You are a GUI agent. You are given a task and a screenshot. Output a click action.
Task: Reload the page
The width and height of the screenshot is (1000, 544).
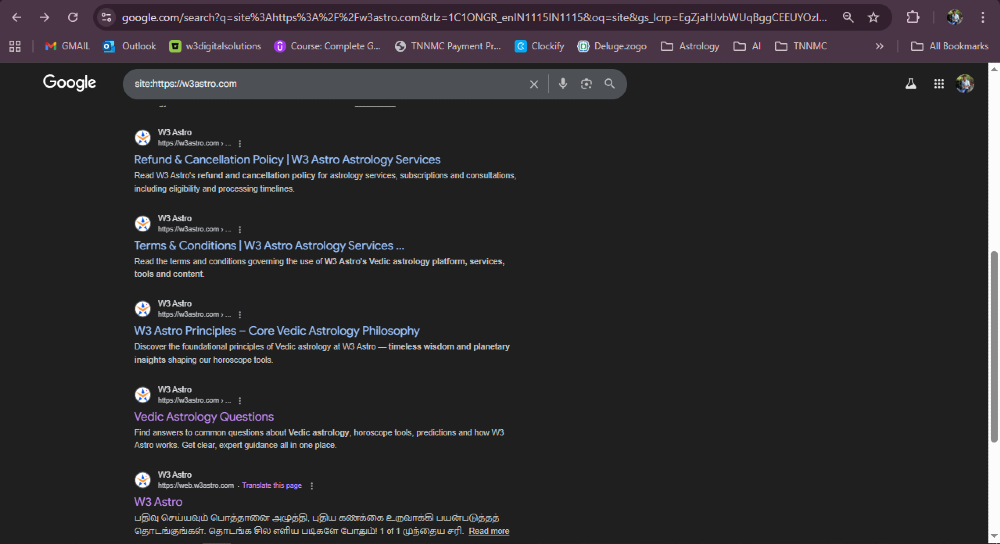click(x=72, y=17)
